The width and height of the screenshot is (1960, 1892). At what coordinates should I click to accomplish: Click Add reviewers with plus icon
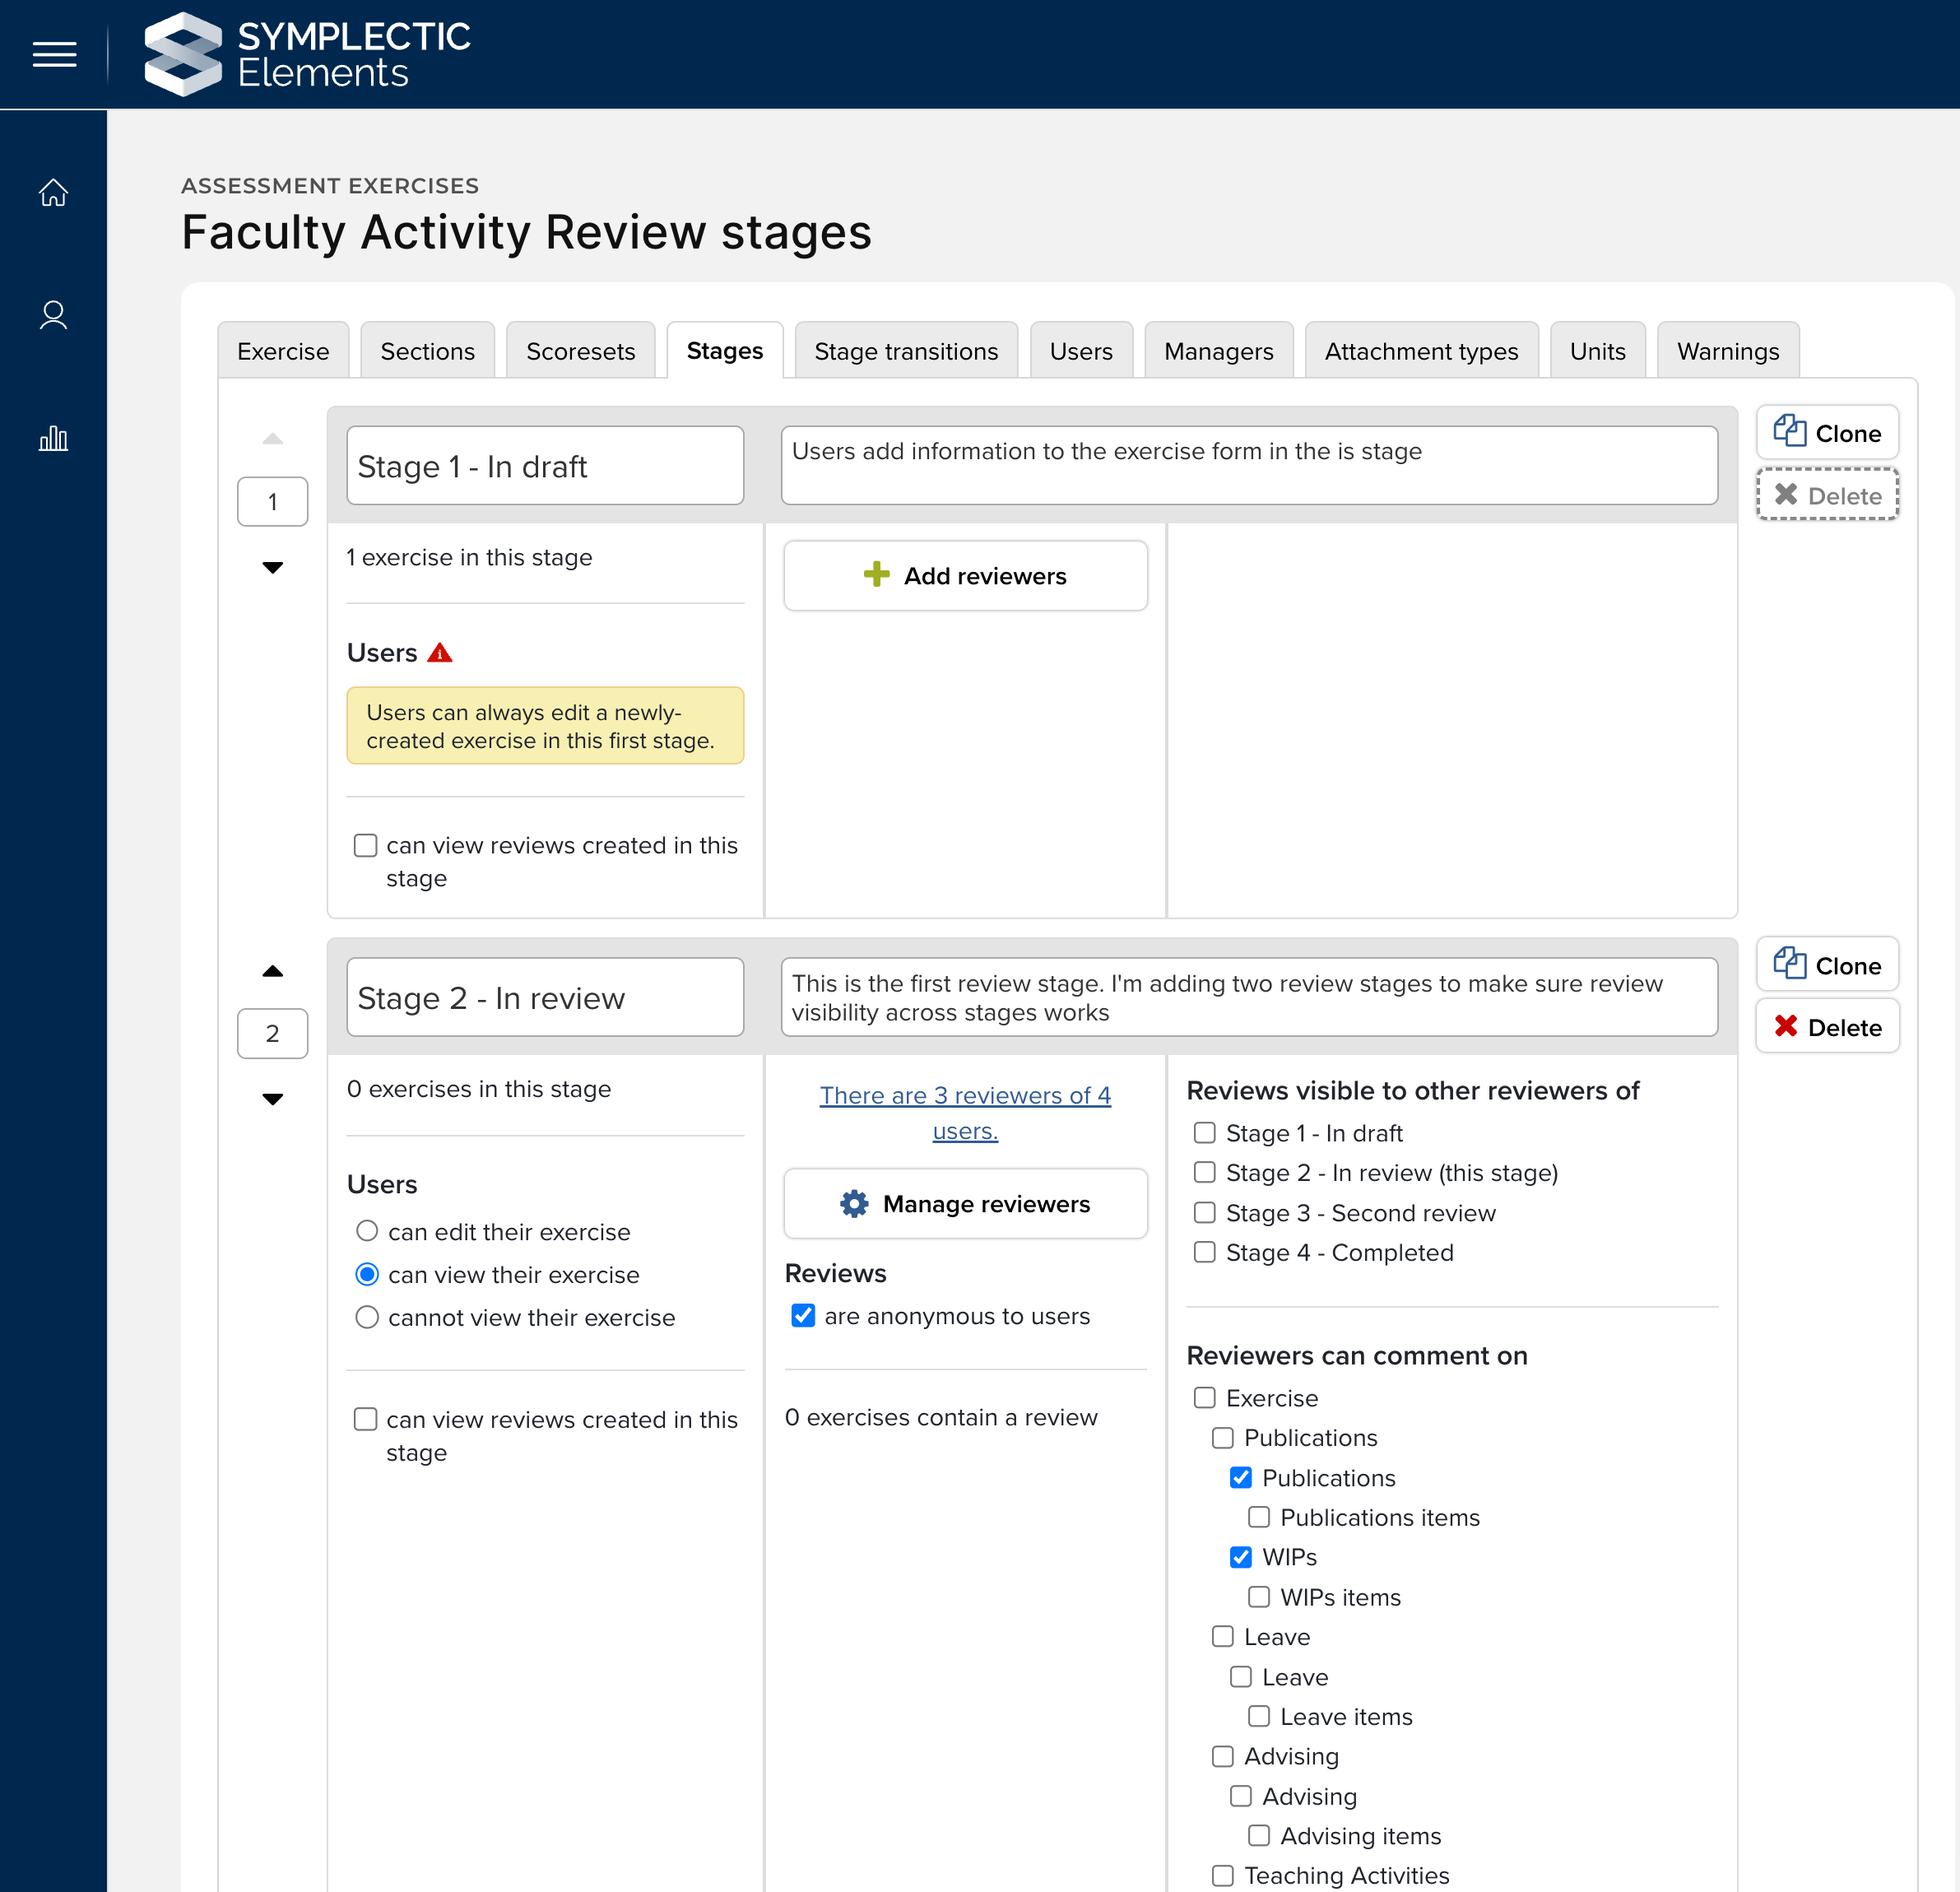pyautogui.click(x=965, y=576)
